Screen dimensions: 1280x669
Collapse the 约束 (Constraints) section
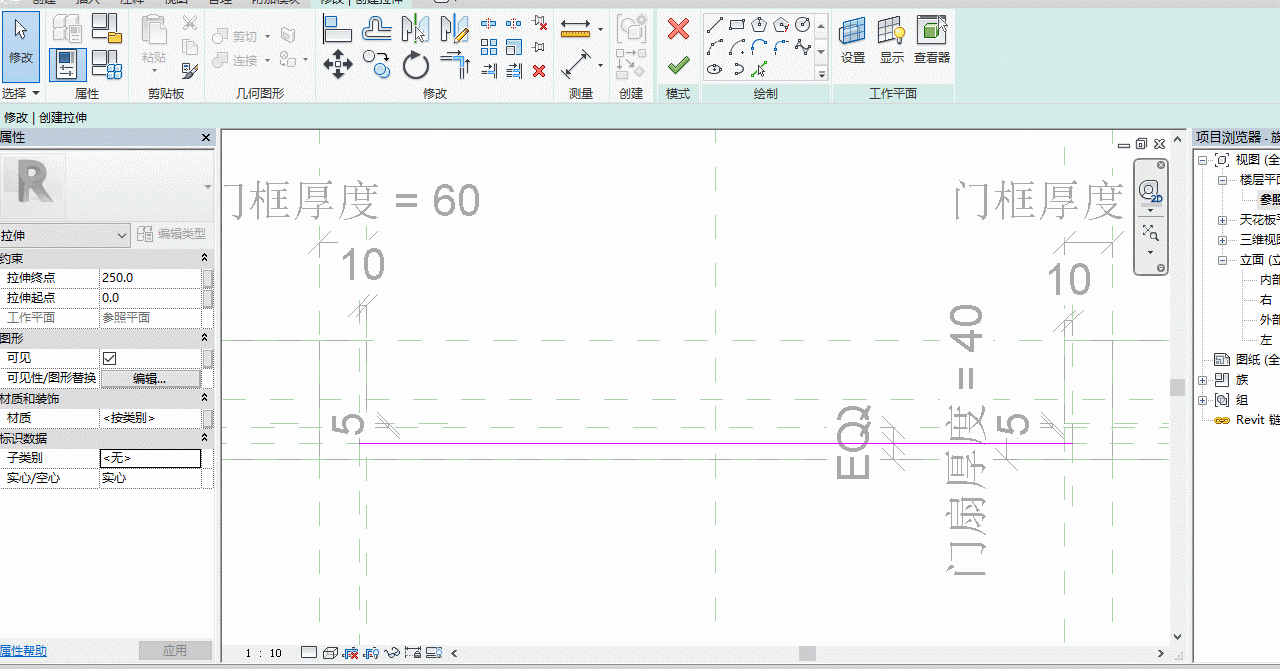click(205, 257)
